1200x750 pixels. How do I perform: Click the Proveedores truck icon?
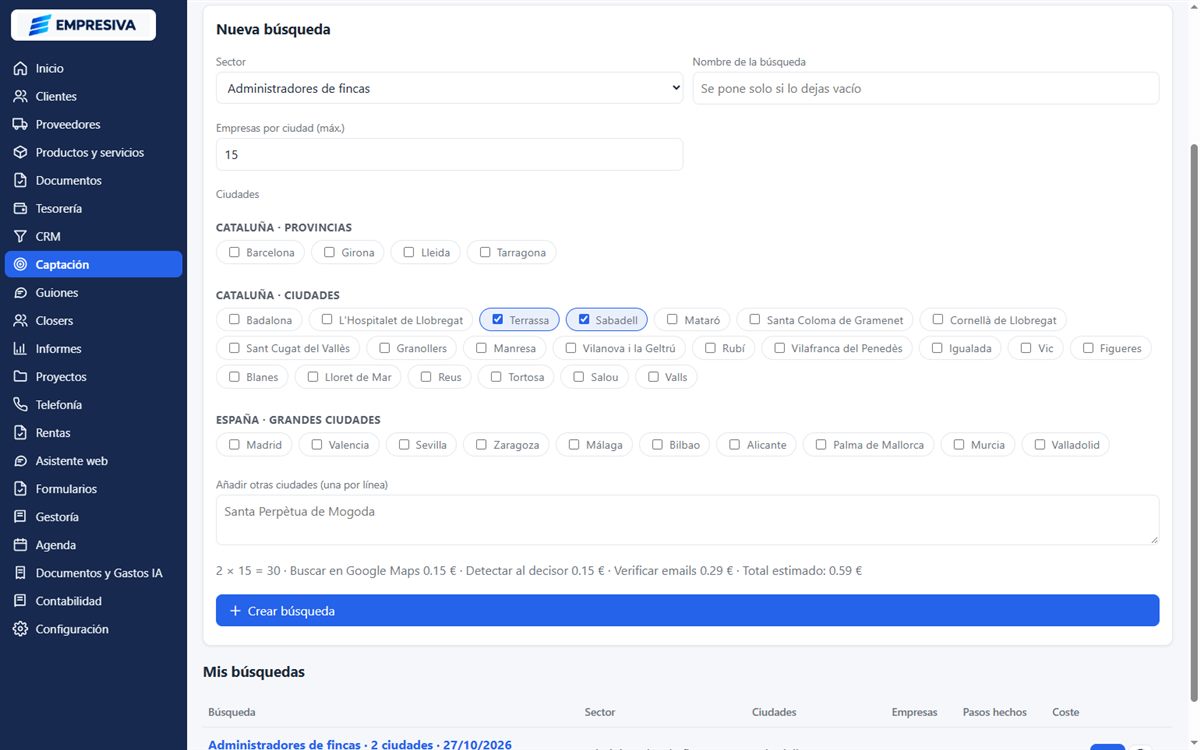click(x=20, y=125)
